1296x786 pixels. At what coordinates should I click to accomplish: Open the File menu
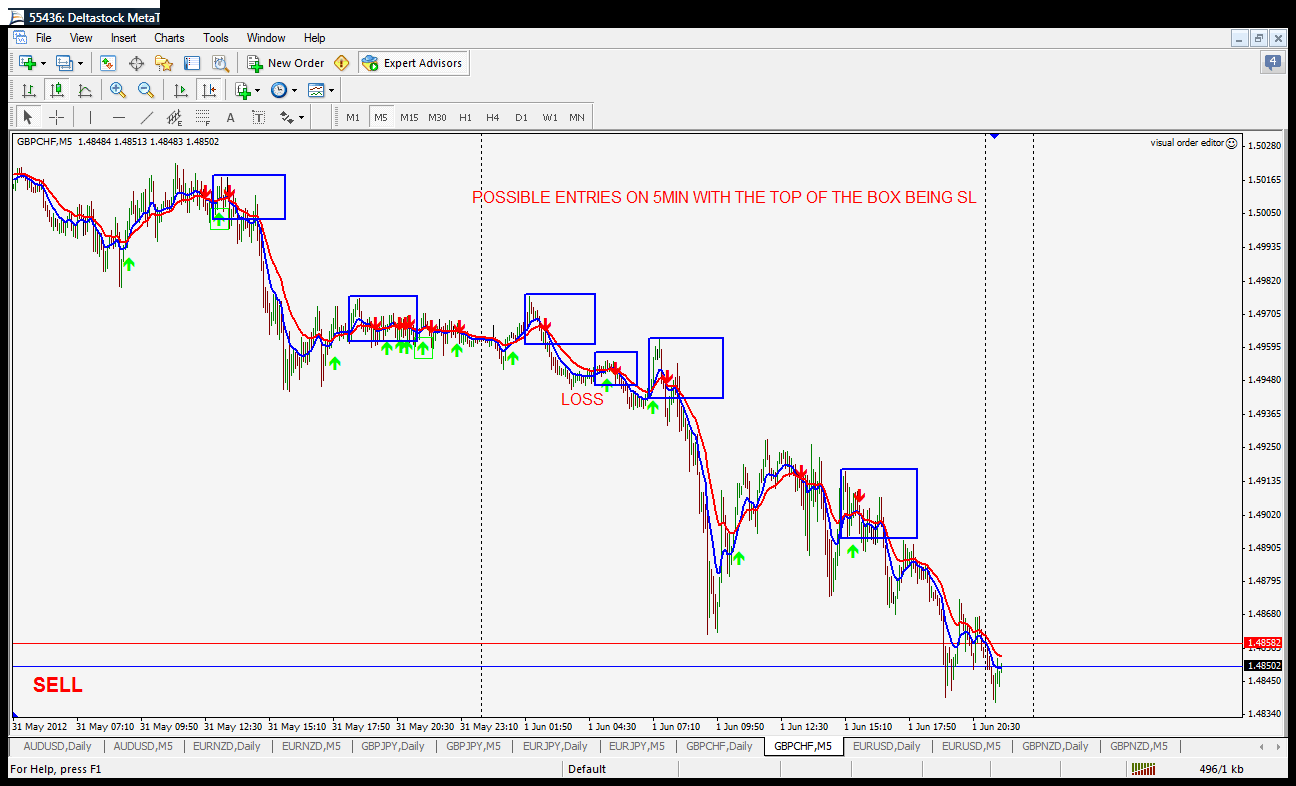[43, 38]
